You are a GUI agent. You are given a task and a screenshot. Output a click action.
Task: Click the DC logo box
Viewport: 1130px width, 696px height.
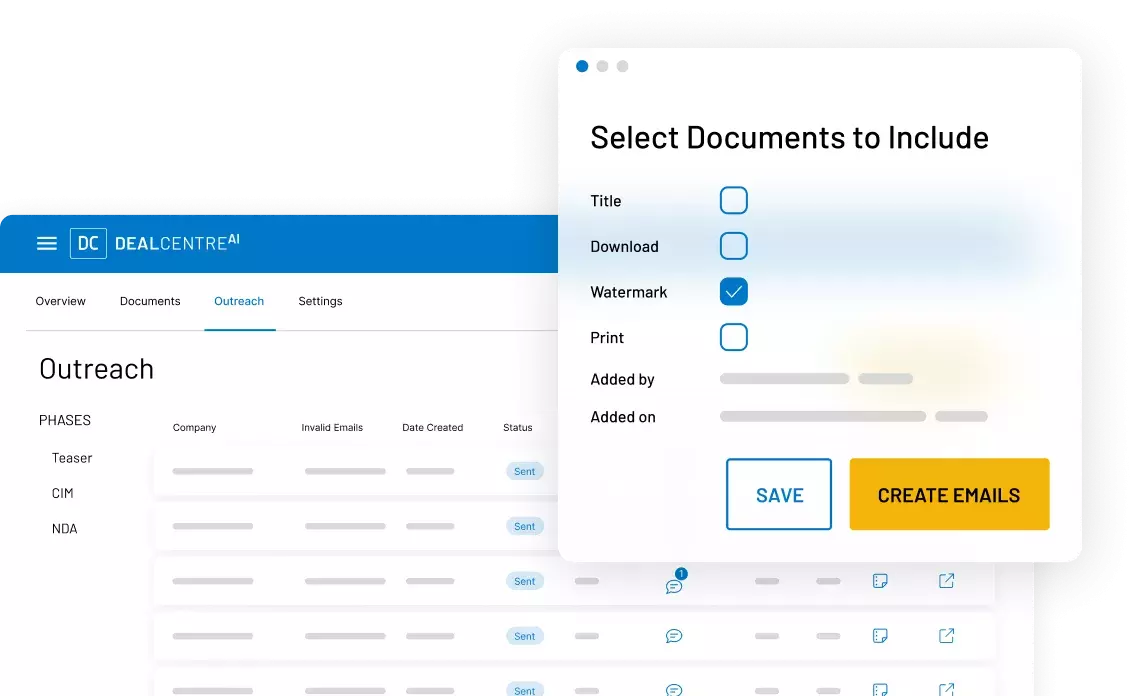[88, 244]
